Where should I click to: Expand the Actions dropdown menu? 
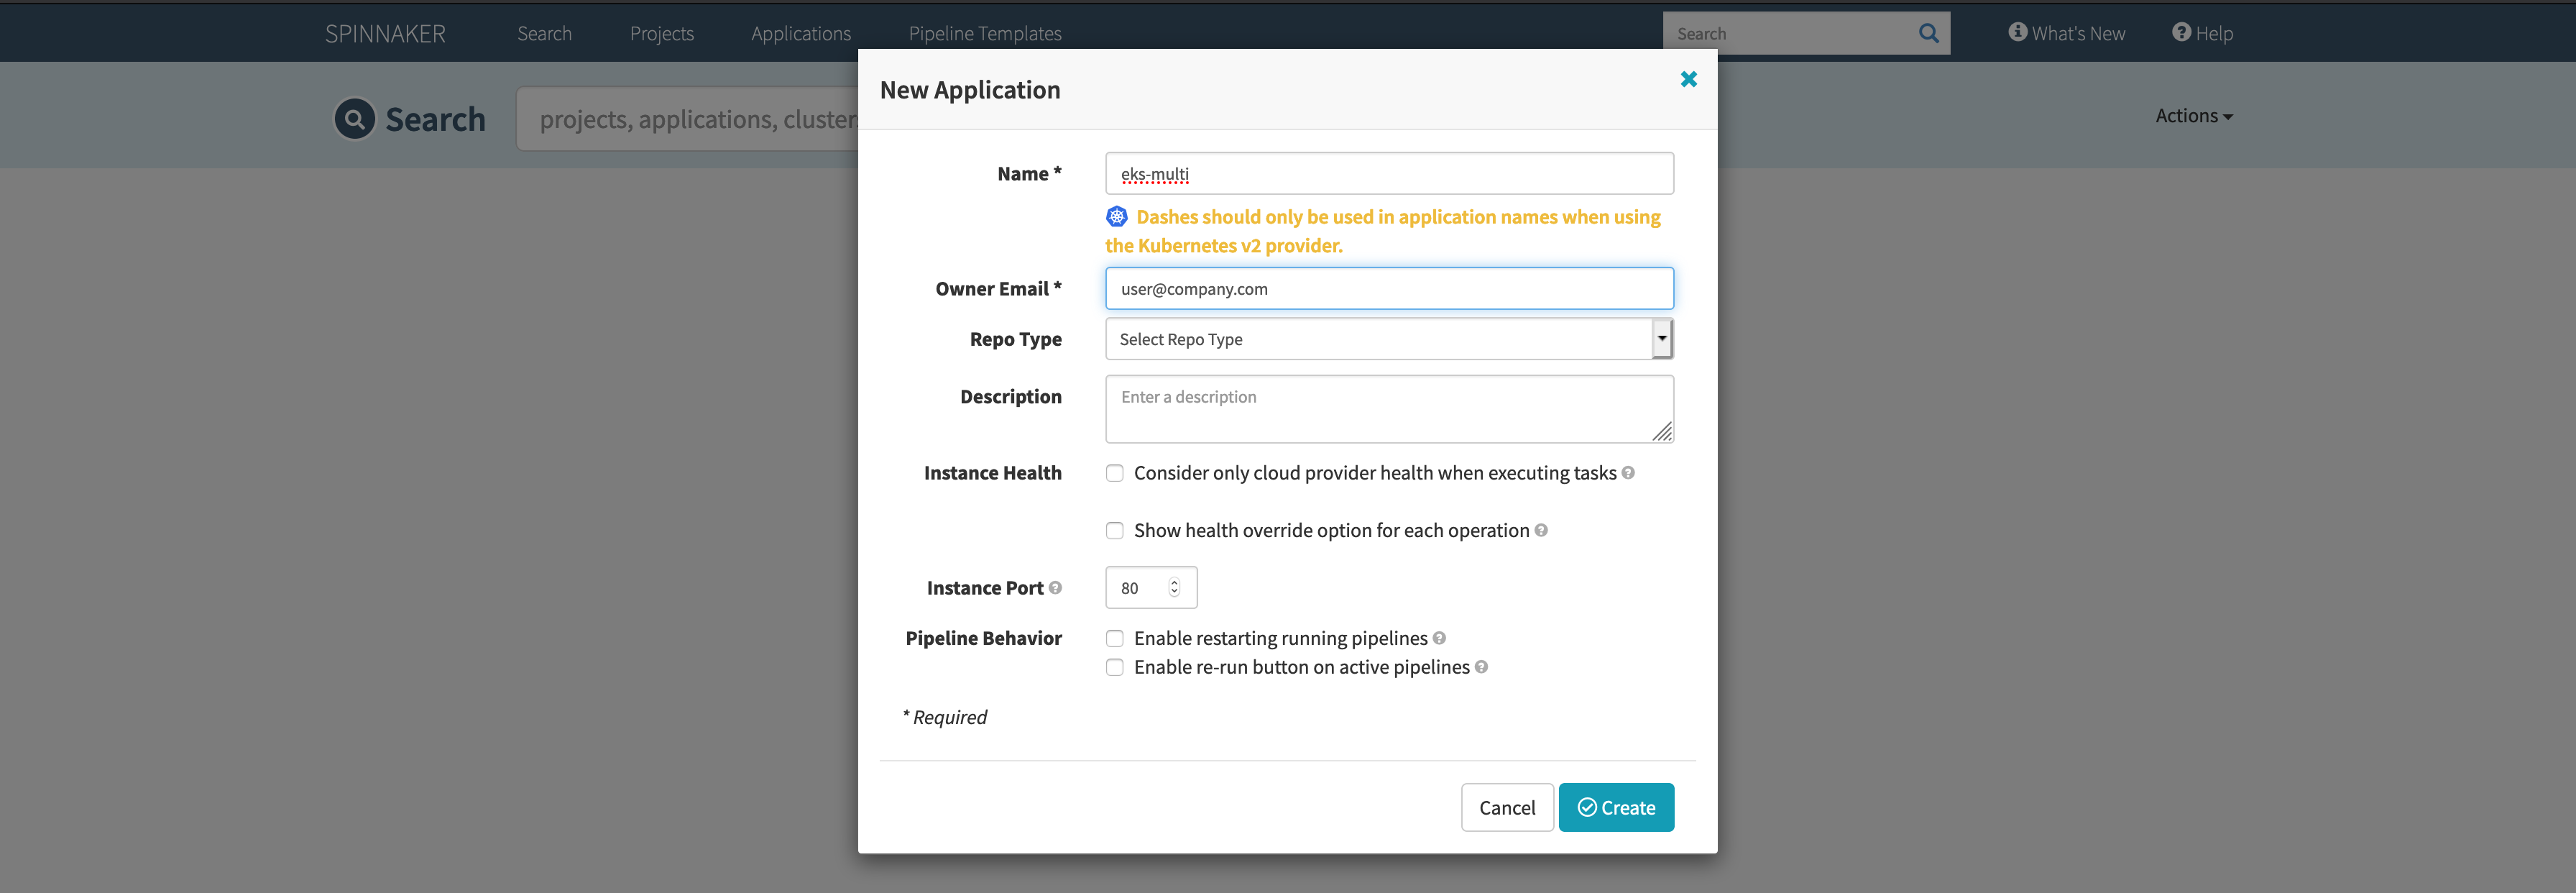coord(2193,116)
